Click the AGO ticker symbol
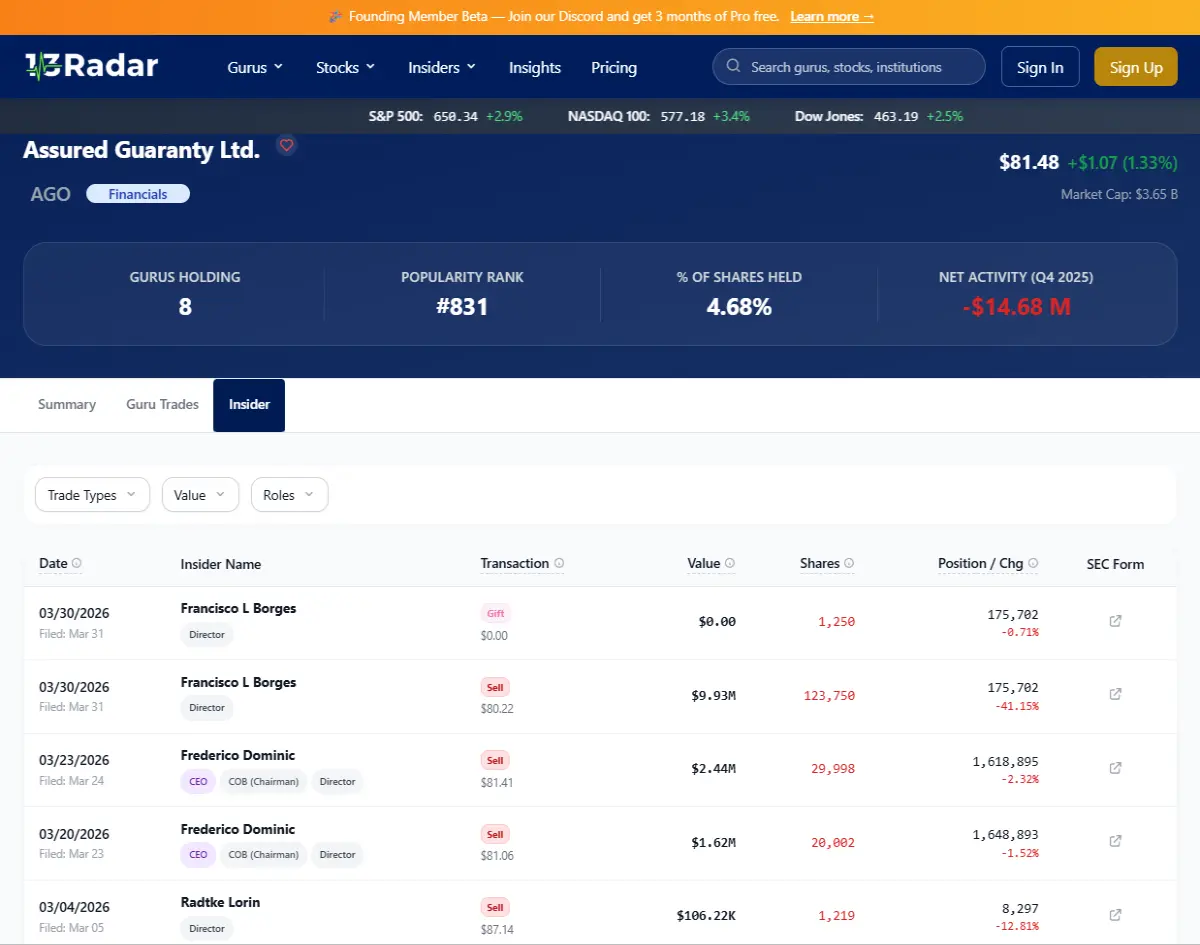The image size is (1200, 945). [51, 194]
